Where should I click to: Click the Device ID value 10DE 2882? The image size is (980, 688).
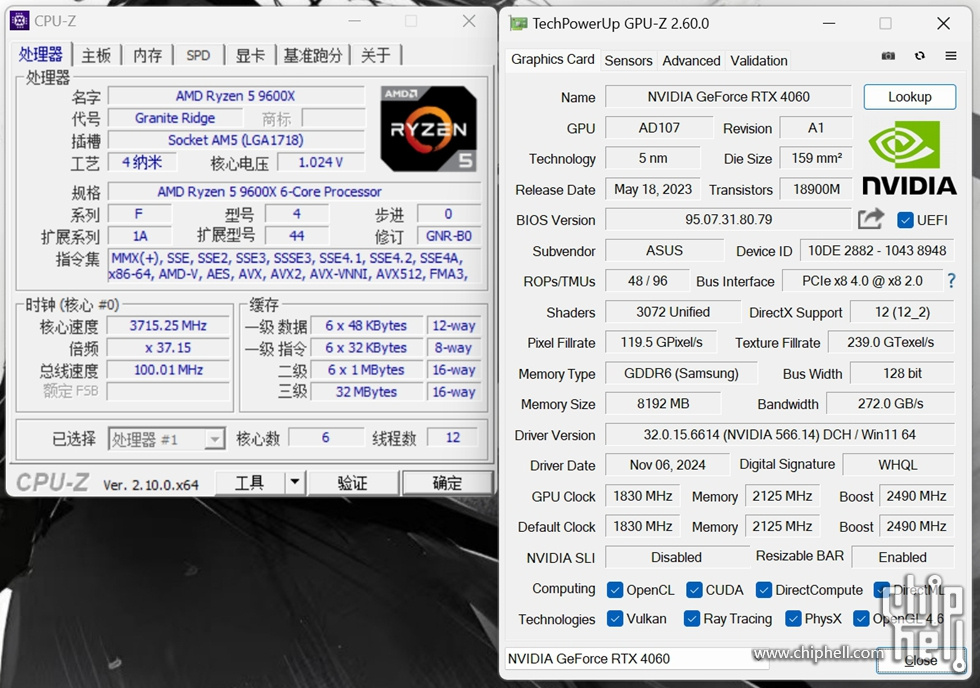click(x=877, y=251)
